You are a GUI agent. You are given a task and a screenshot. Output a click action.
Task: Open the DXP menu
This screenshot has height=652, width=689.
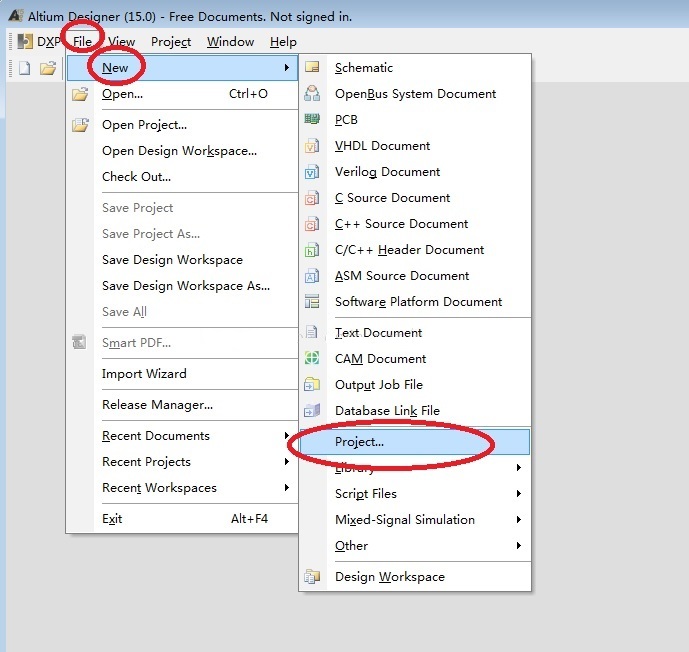pos(48,42)
